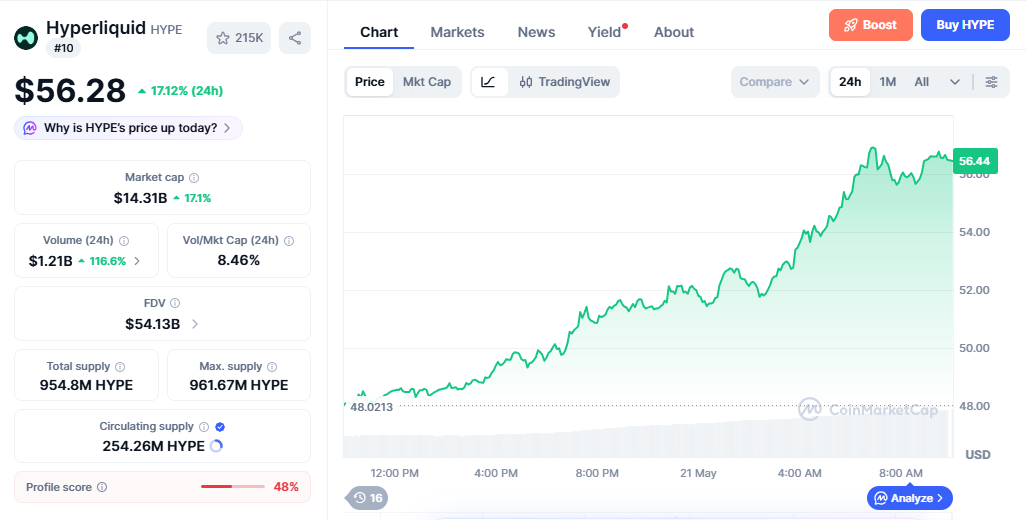Click the Analyze button

point(910,498)
